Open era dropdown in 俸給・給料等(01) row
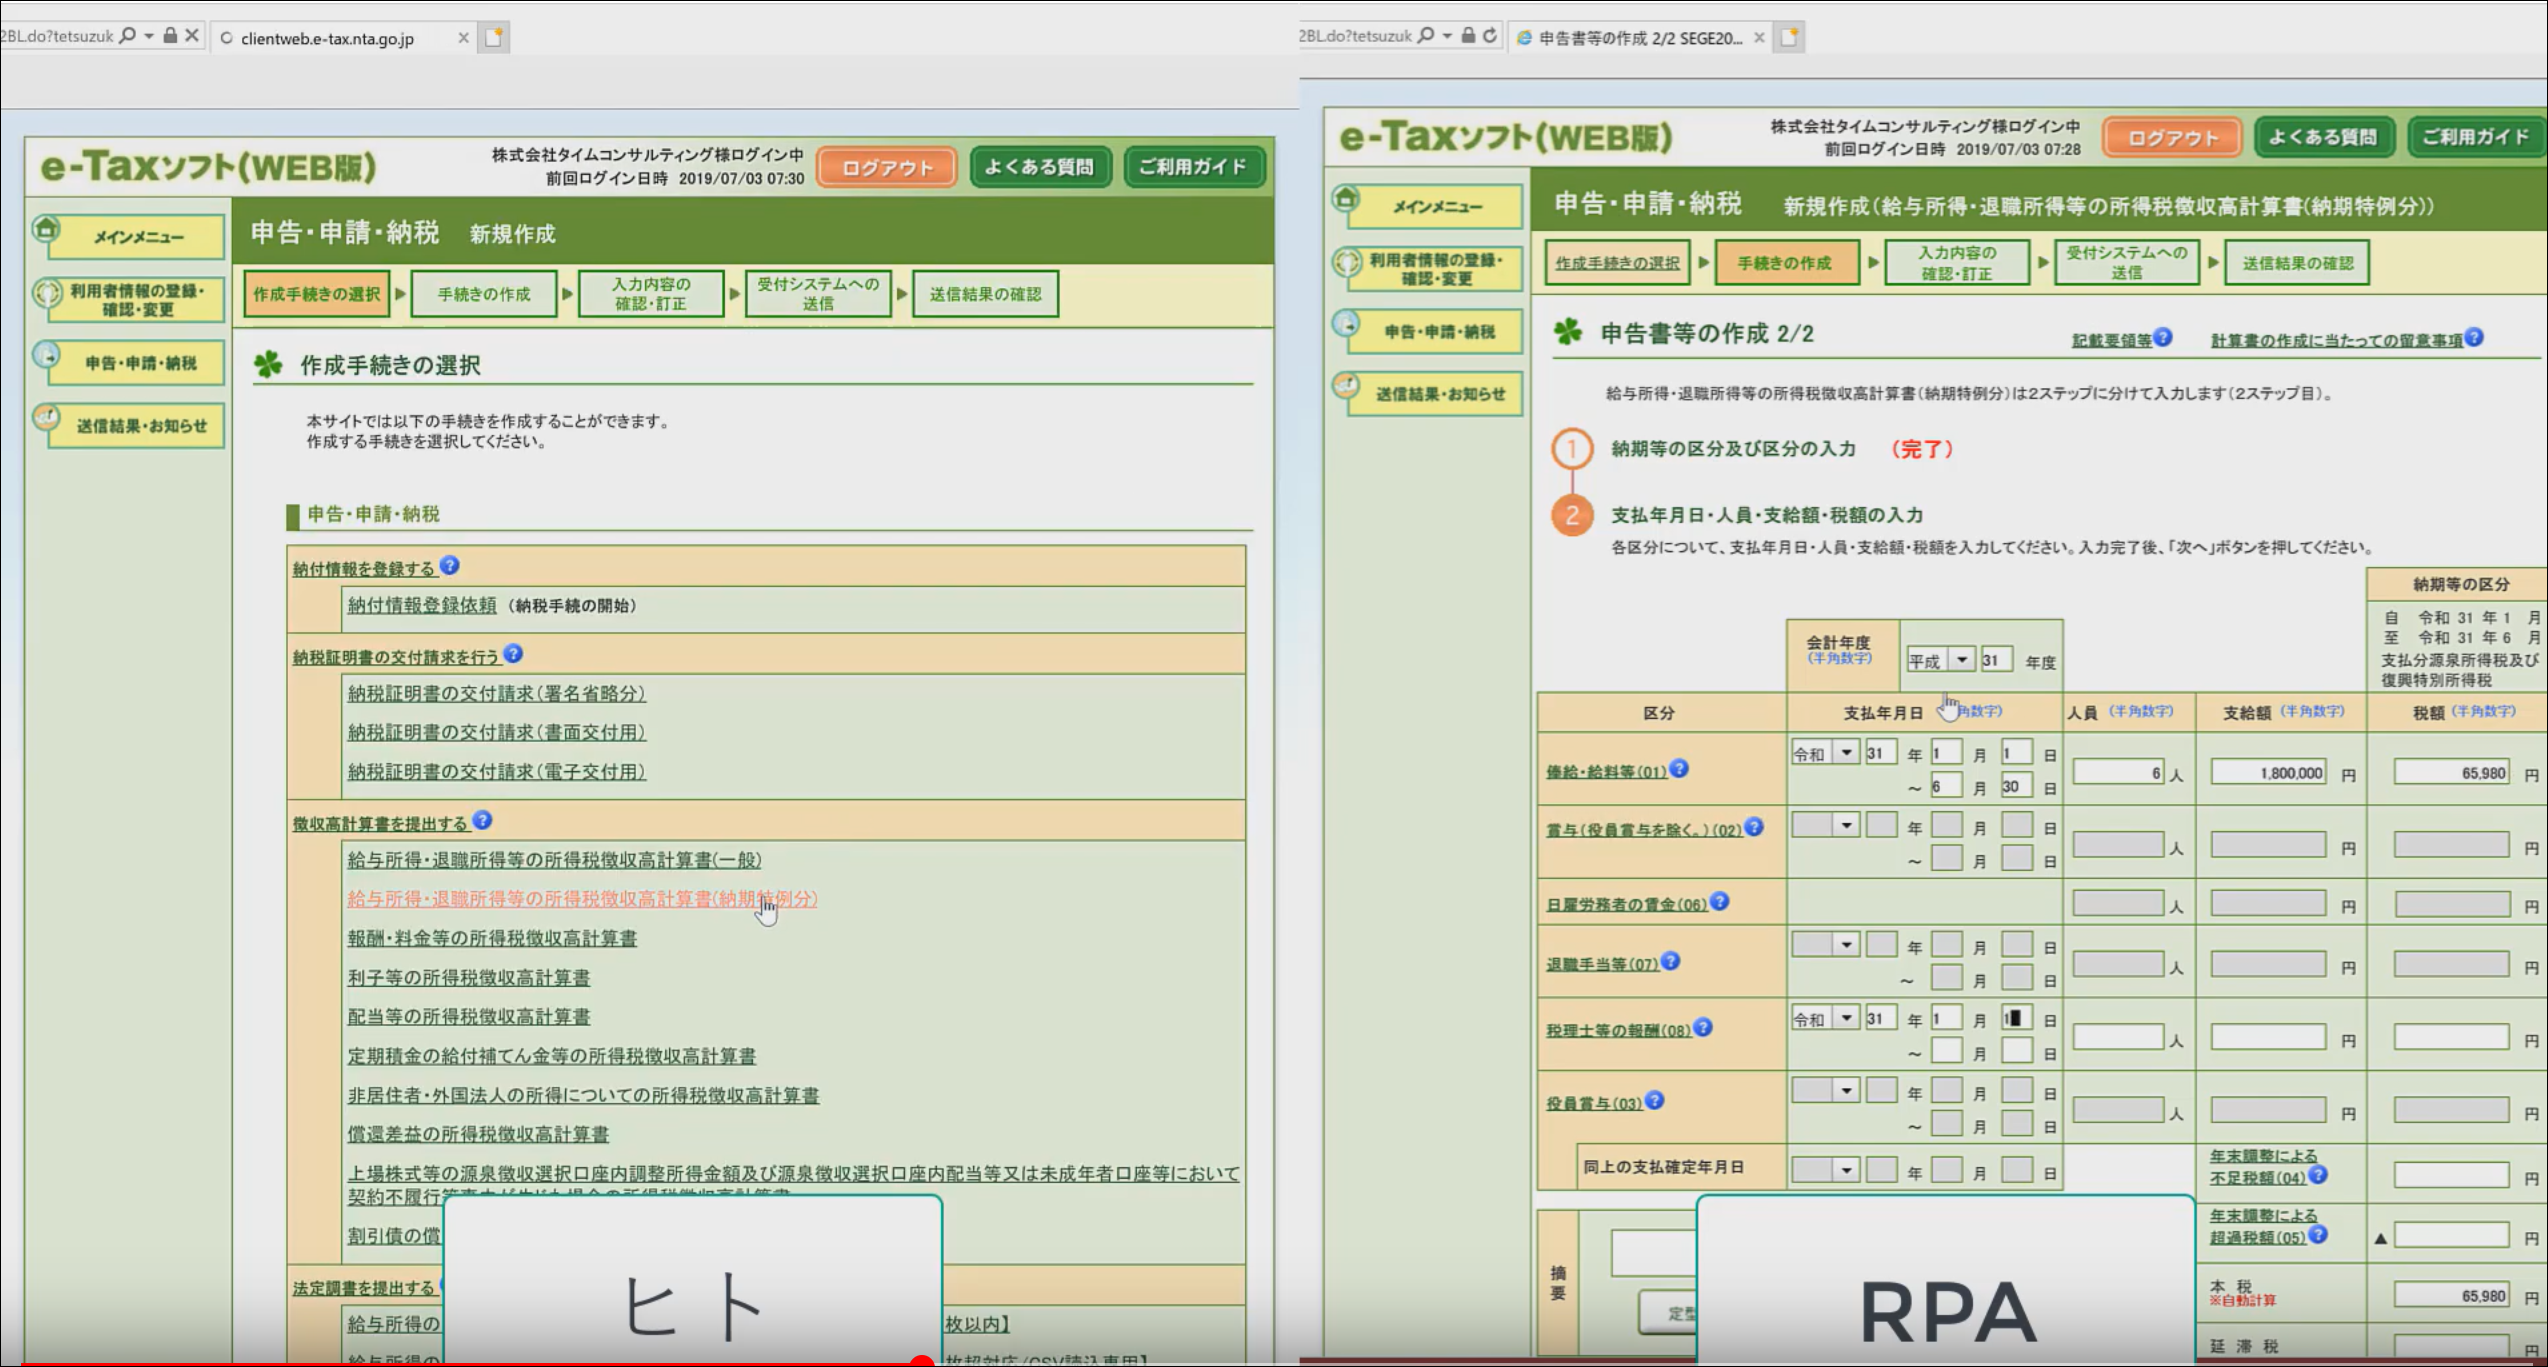 (1826, 754)
